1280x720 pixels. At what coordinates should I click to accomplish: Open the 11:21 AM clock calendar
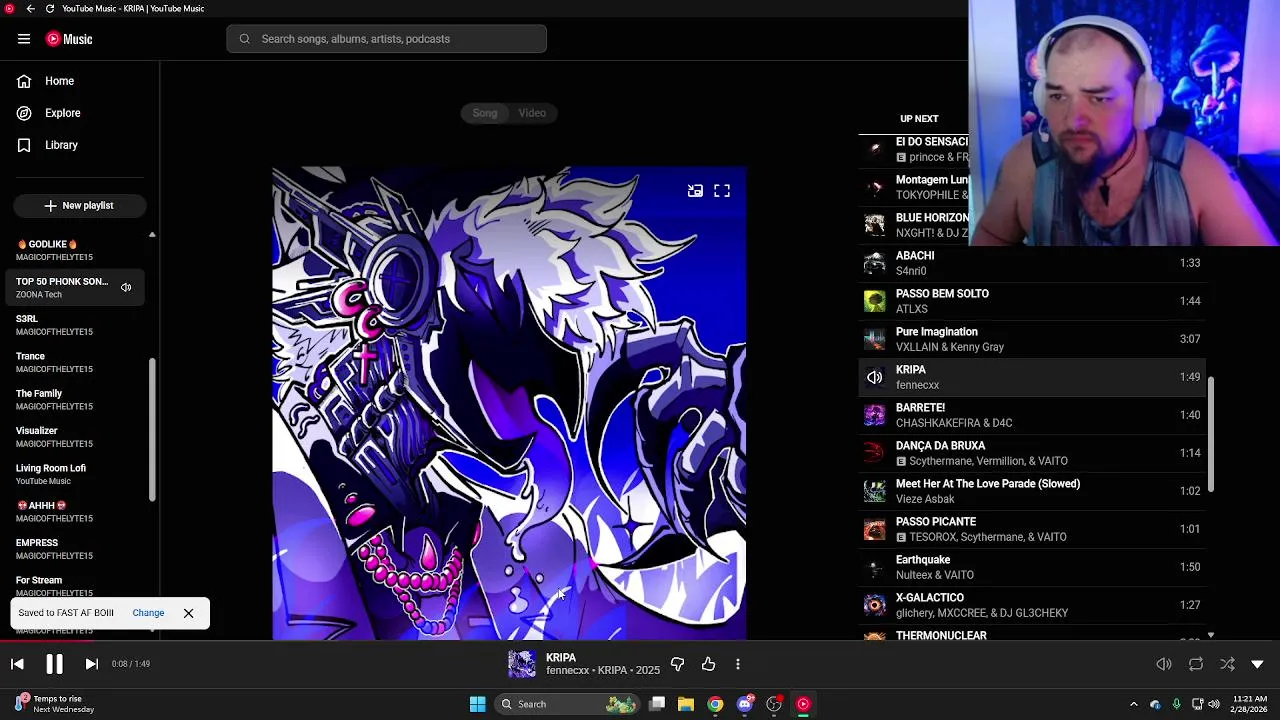pos(1250,704)
